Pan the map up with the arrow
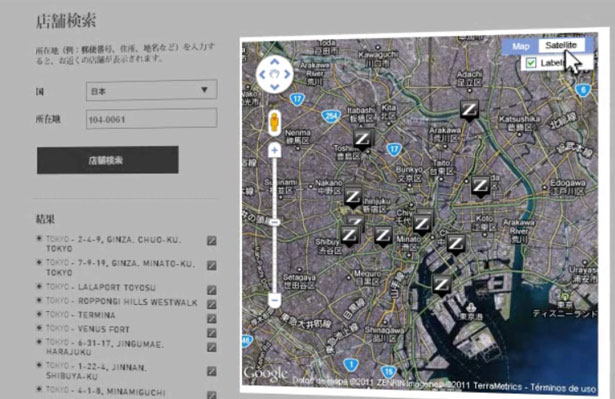This screenshot has height=399, width=615. (x=275, y=62)
